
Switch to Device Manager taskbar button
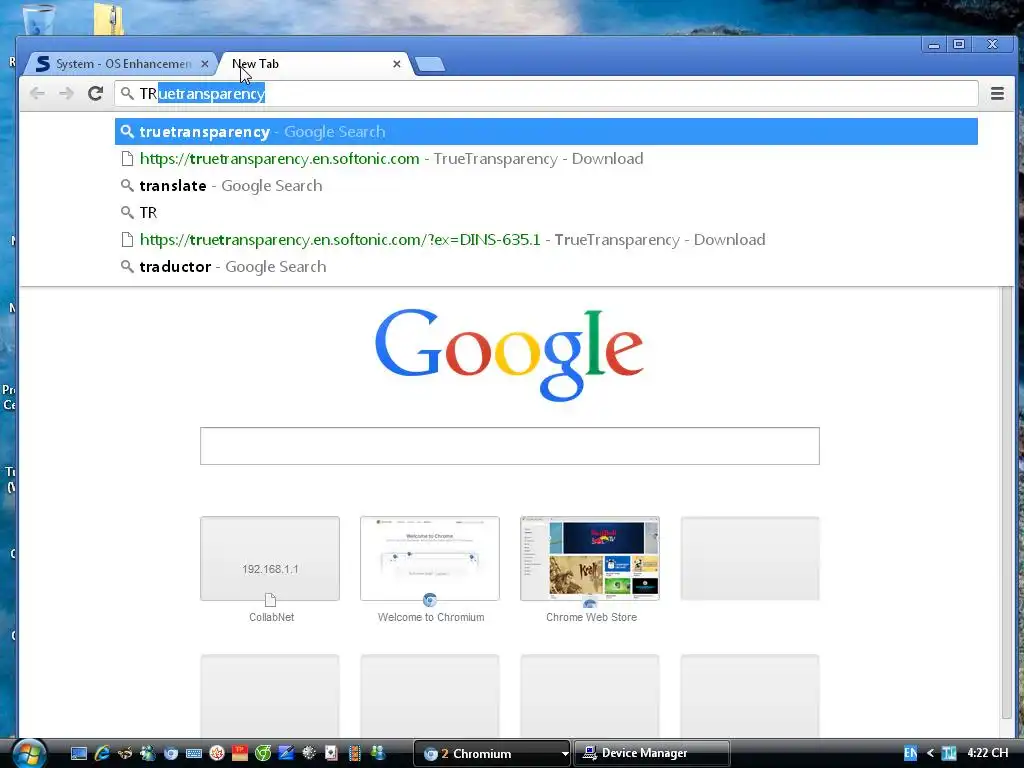click(x=651, y=754)
